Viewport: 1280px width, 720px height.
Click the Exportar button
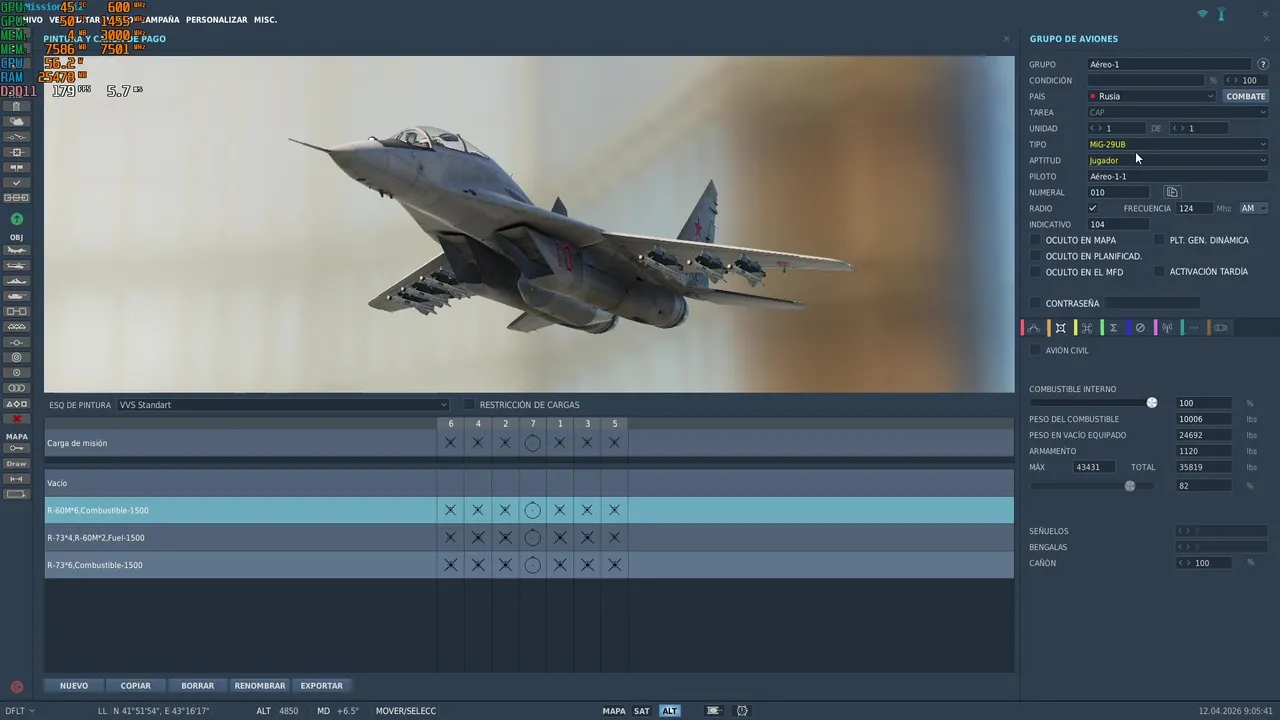coord(322,686)
